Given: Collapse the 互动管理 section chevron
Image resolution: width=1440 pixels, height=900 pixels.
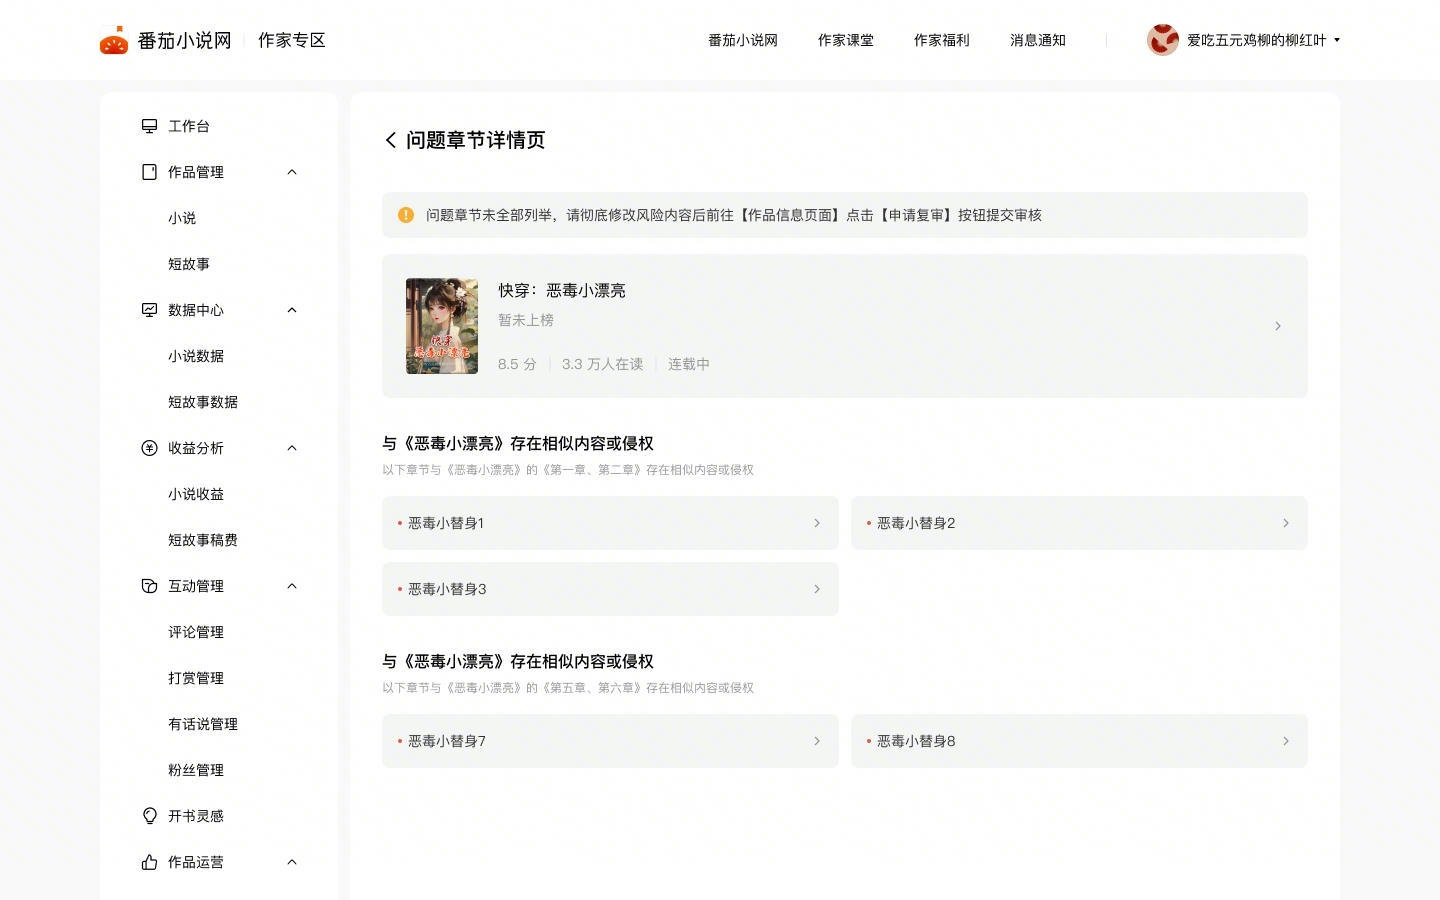Looking at the screenshot, I should coord(292,586).
